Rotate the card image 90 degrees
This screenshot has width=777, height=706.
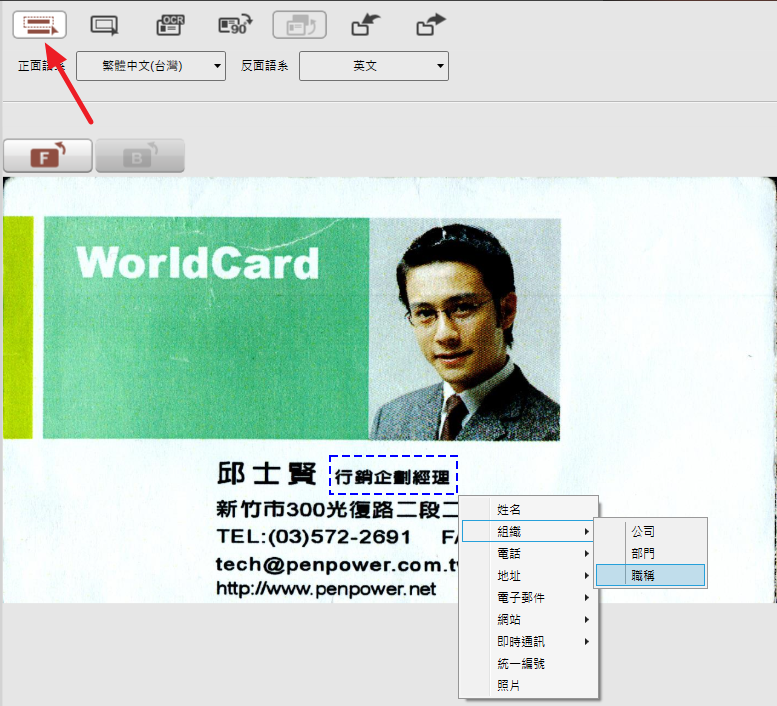click(236, 25)
